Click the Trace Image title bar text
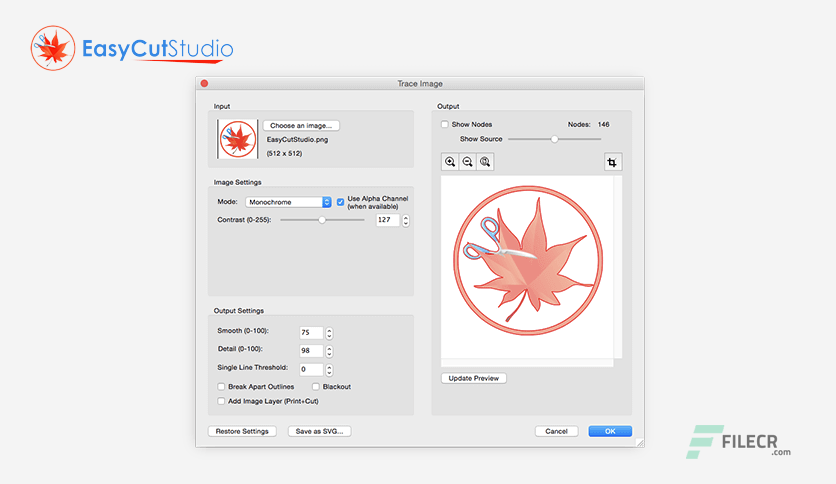The width and height of the screenshot is (836, 484). (420, 84)
